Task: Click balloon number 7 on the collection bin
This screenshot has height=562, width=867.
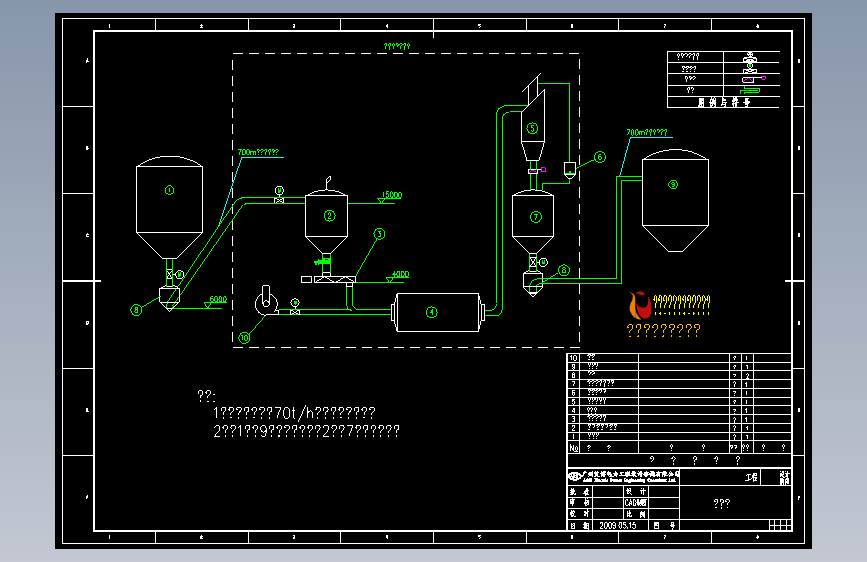Action: click(536, 217)
